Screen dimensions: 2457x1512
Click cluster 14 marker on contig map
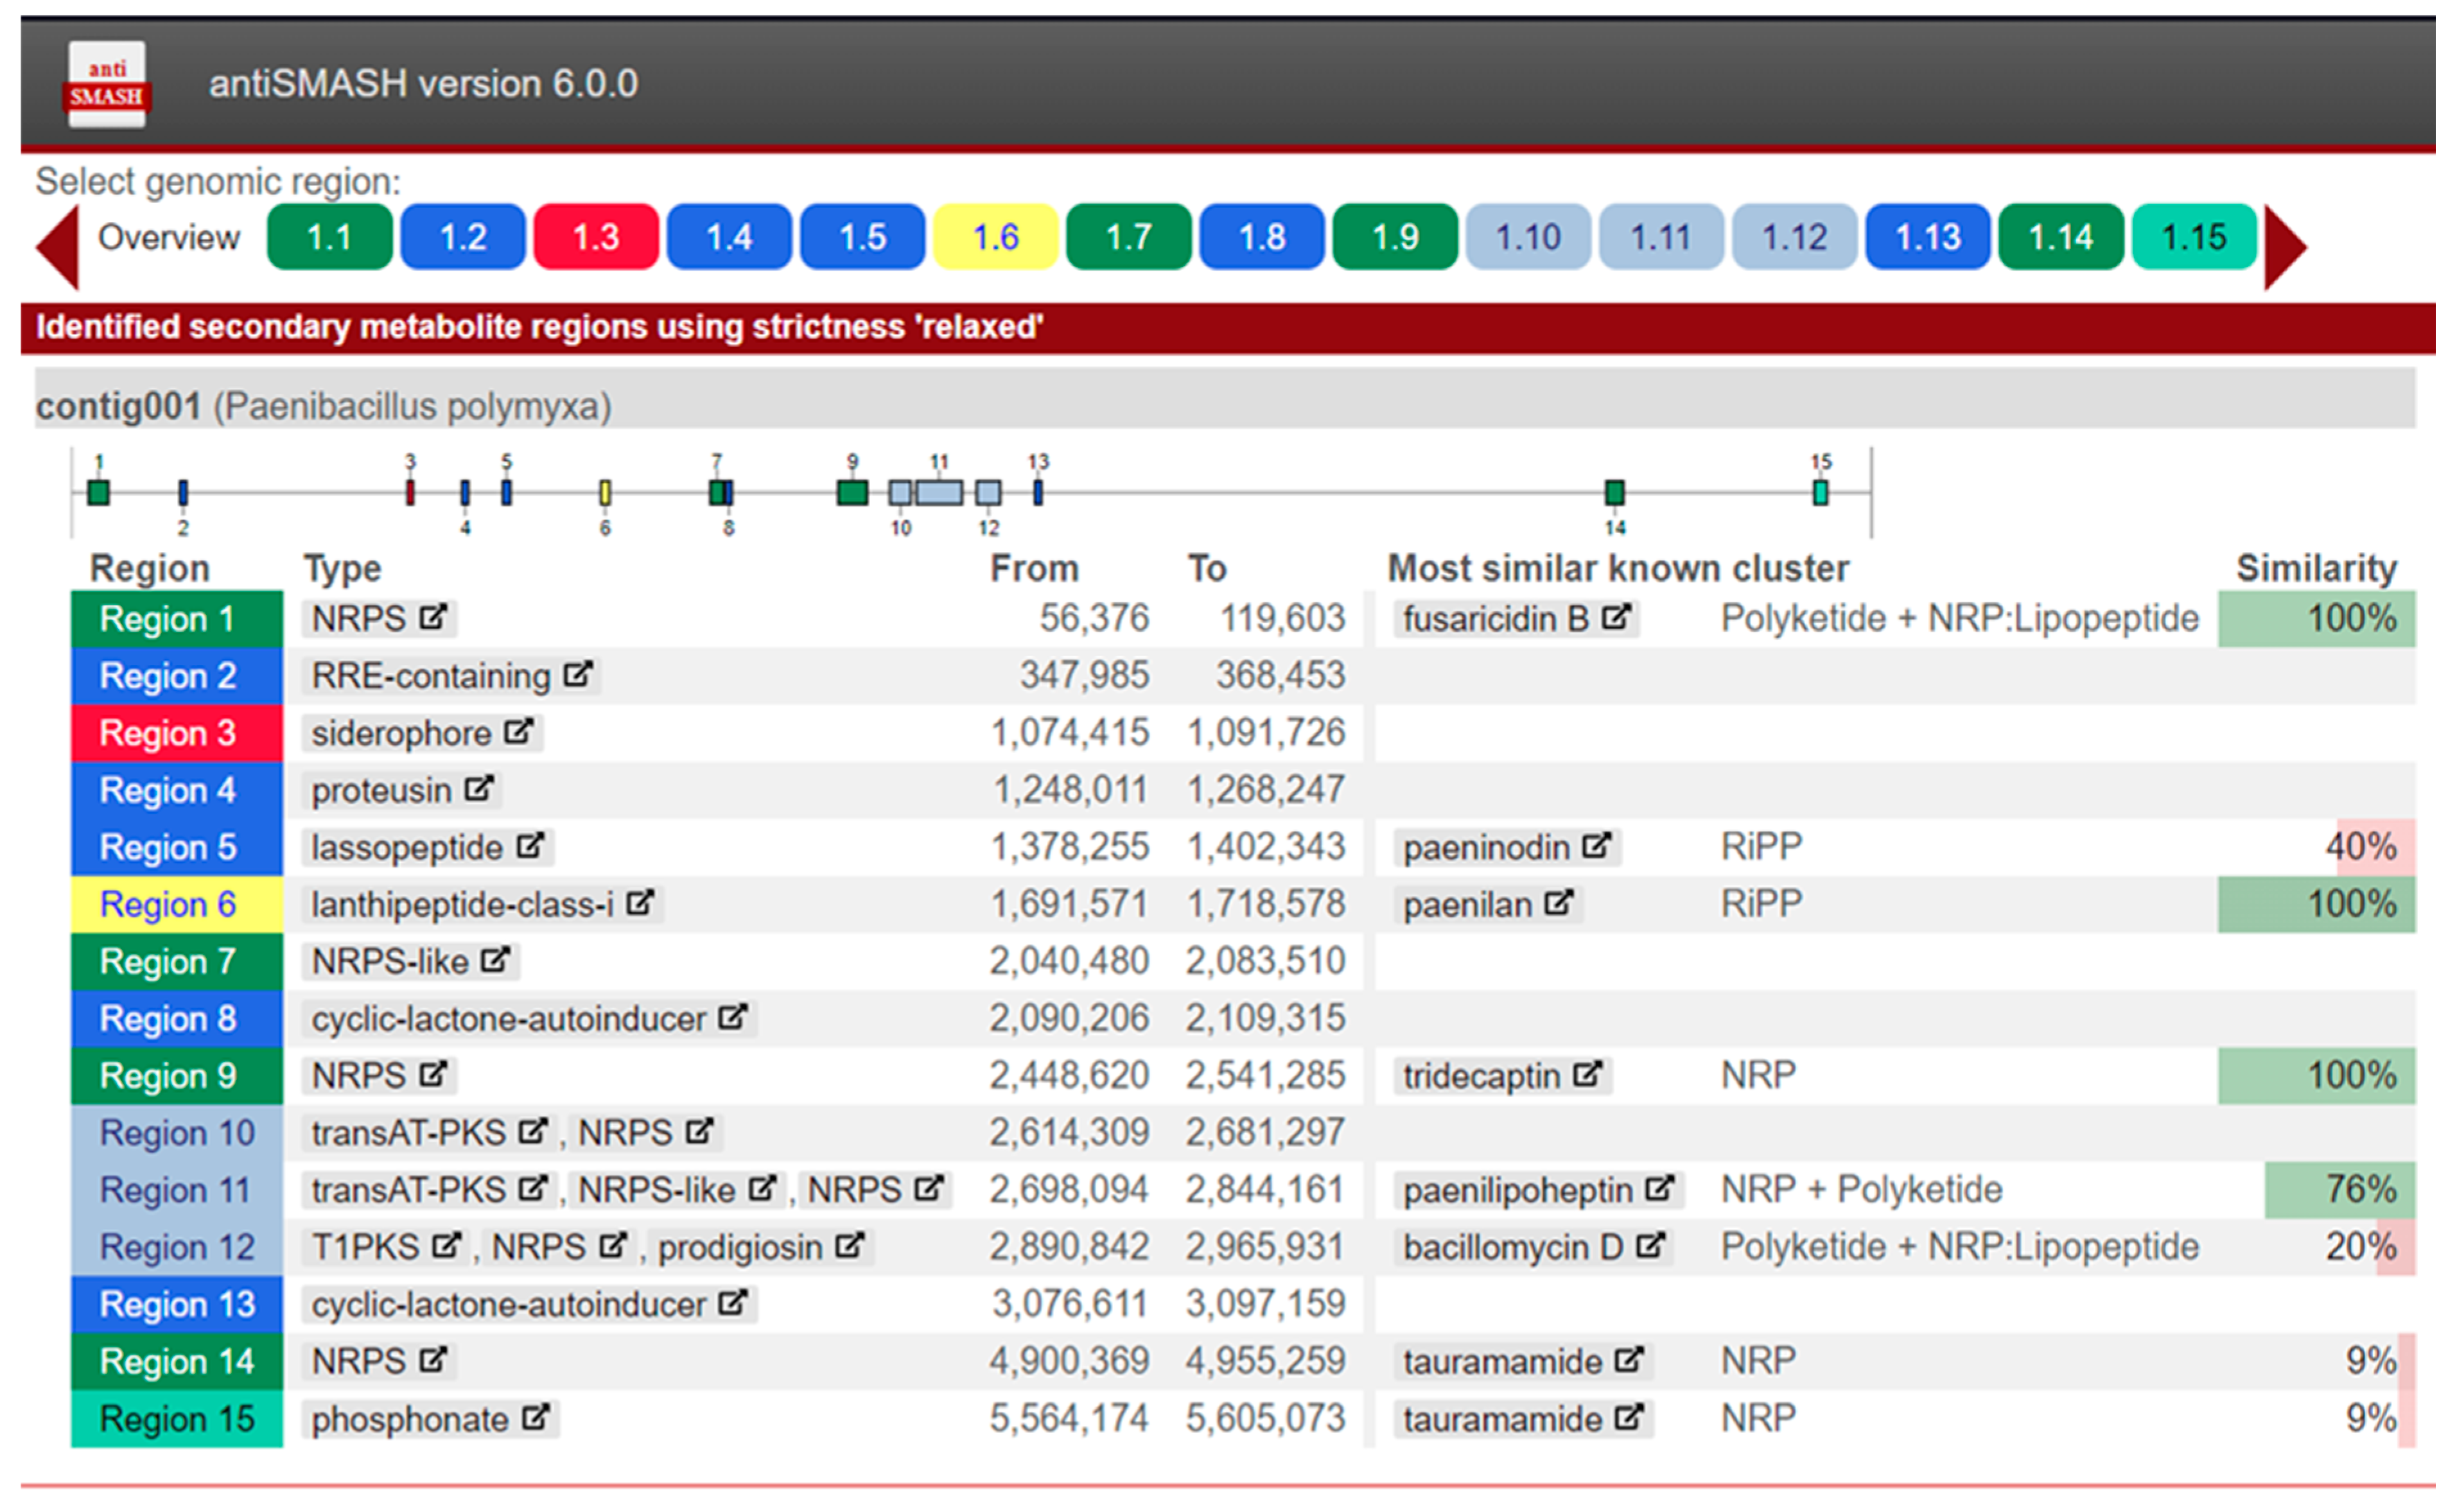[1614, 492]
